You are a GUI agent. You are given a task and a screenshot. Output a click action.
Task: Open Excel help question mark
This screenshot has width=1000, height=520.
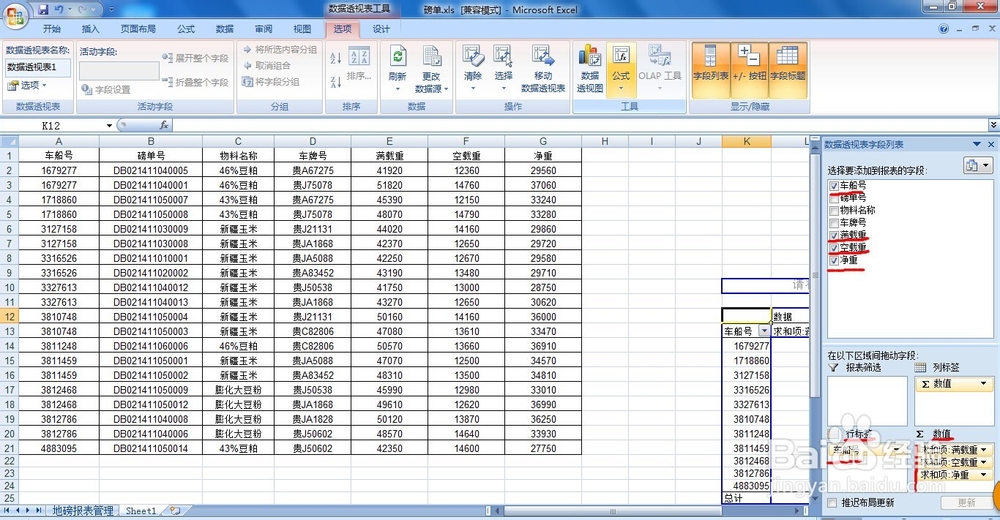[x=944, y=29]
